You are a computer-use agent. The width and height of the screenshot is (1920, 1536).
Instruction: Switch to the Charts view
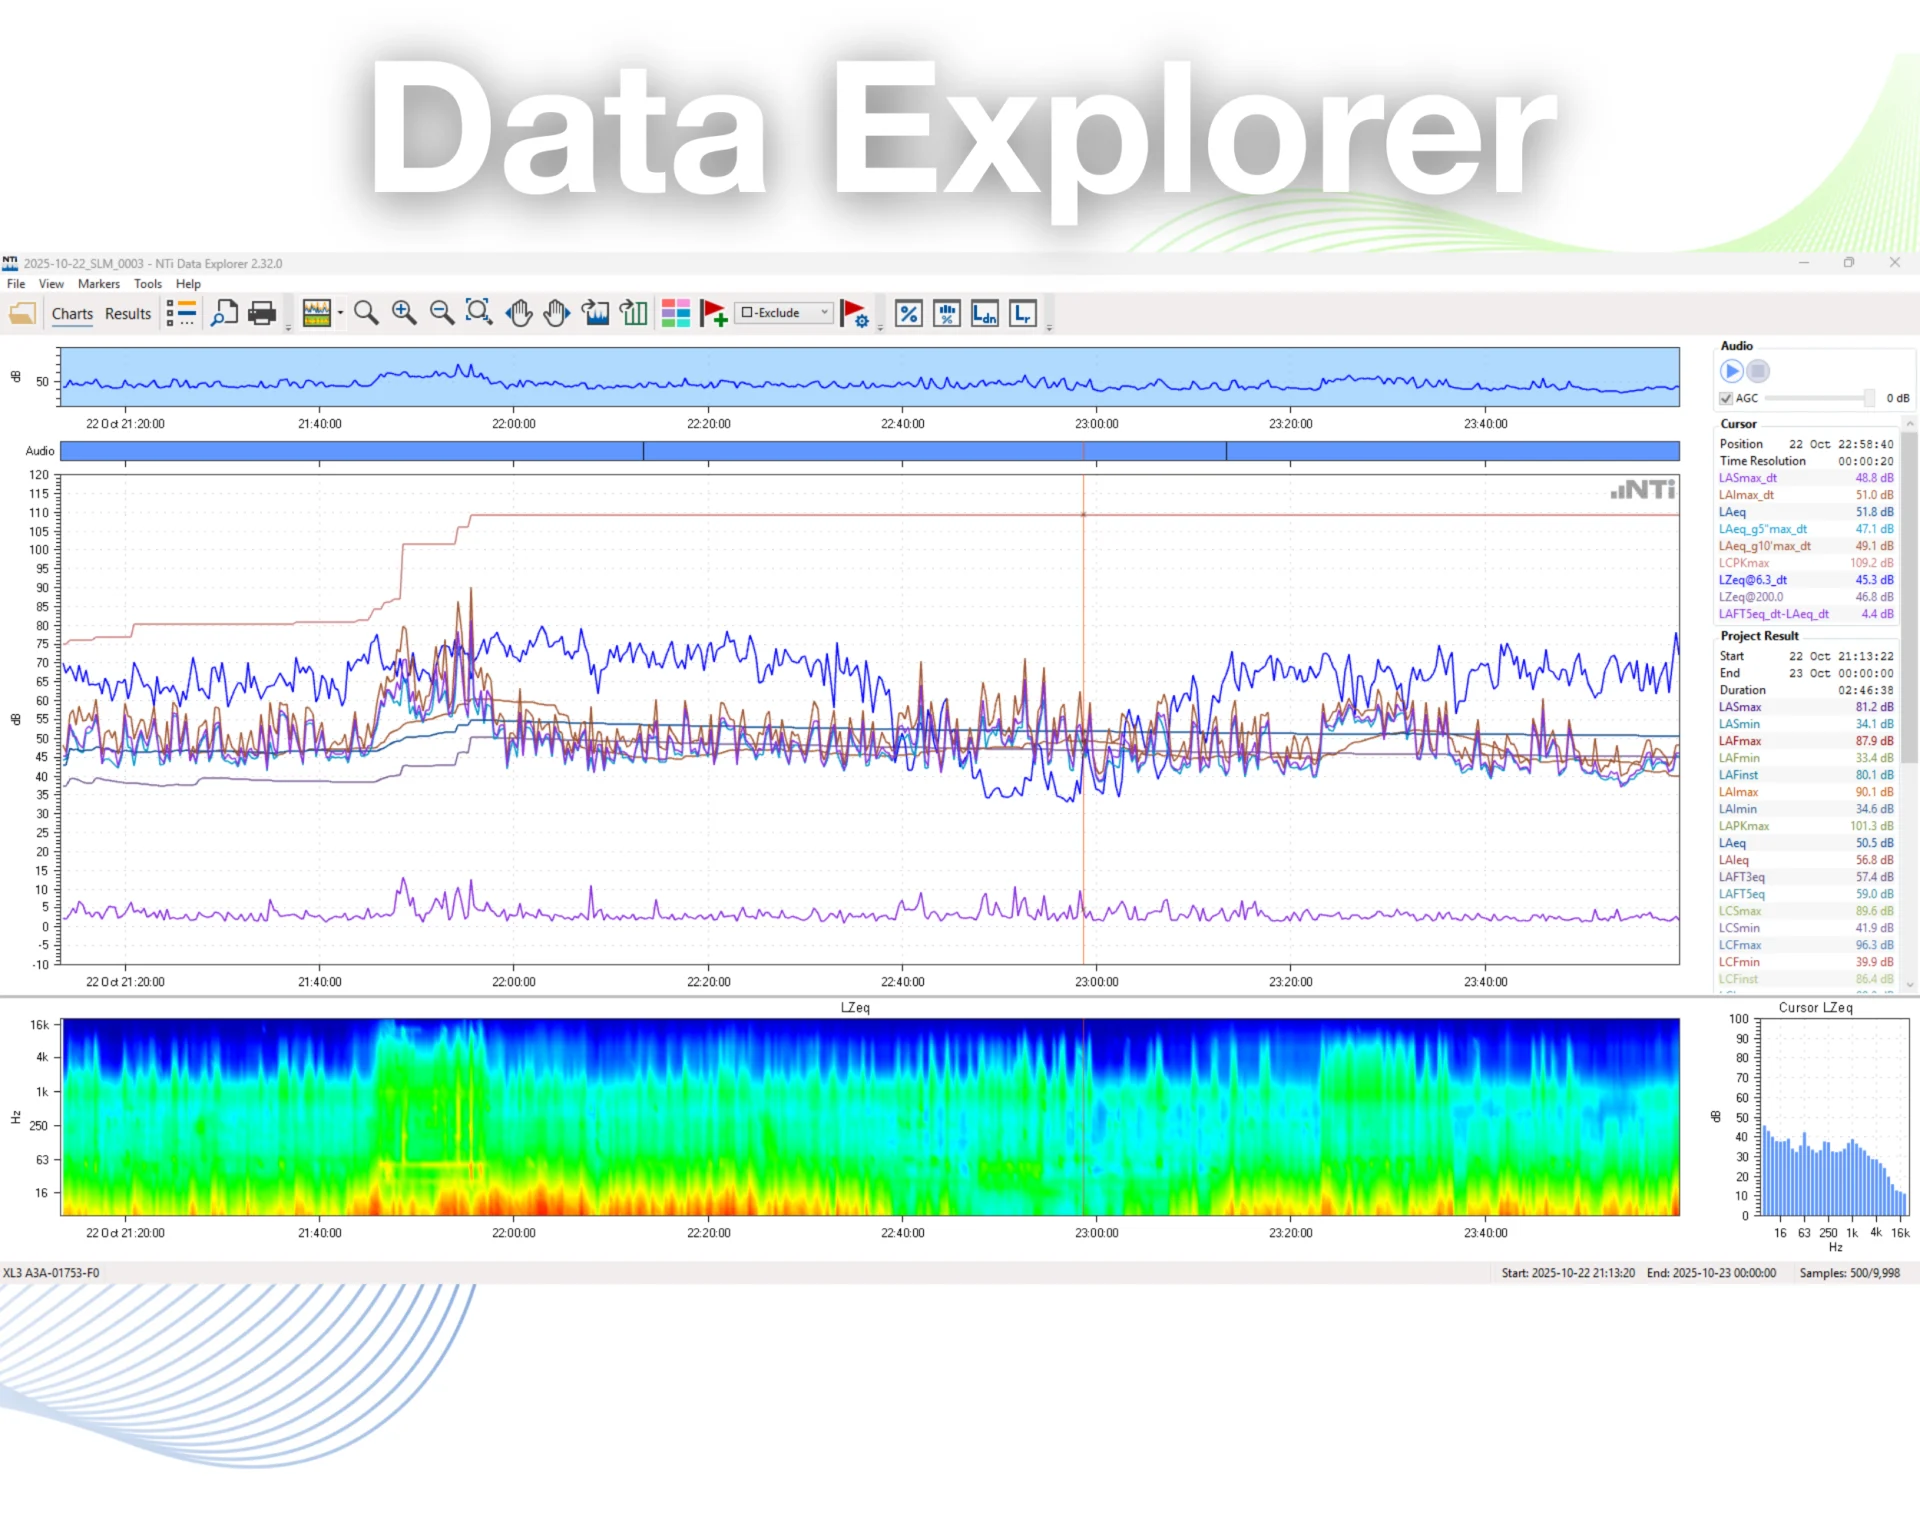point(72,314)
